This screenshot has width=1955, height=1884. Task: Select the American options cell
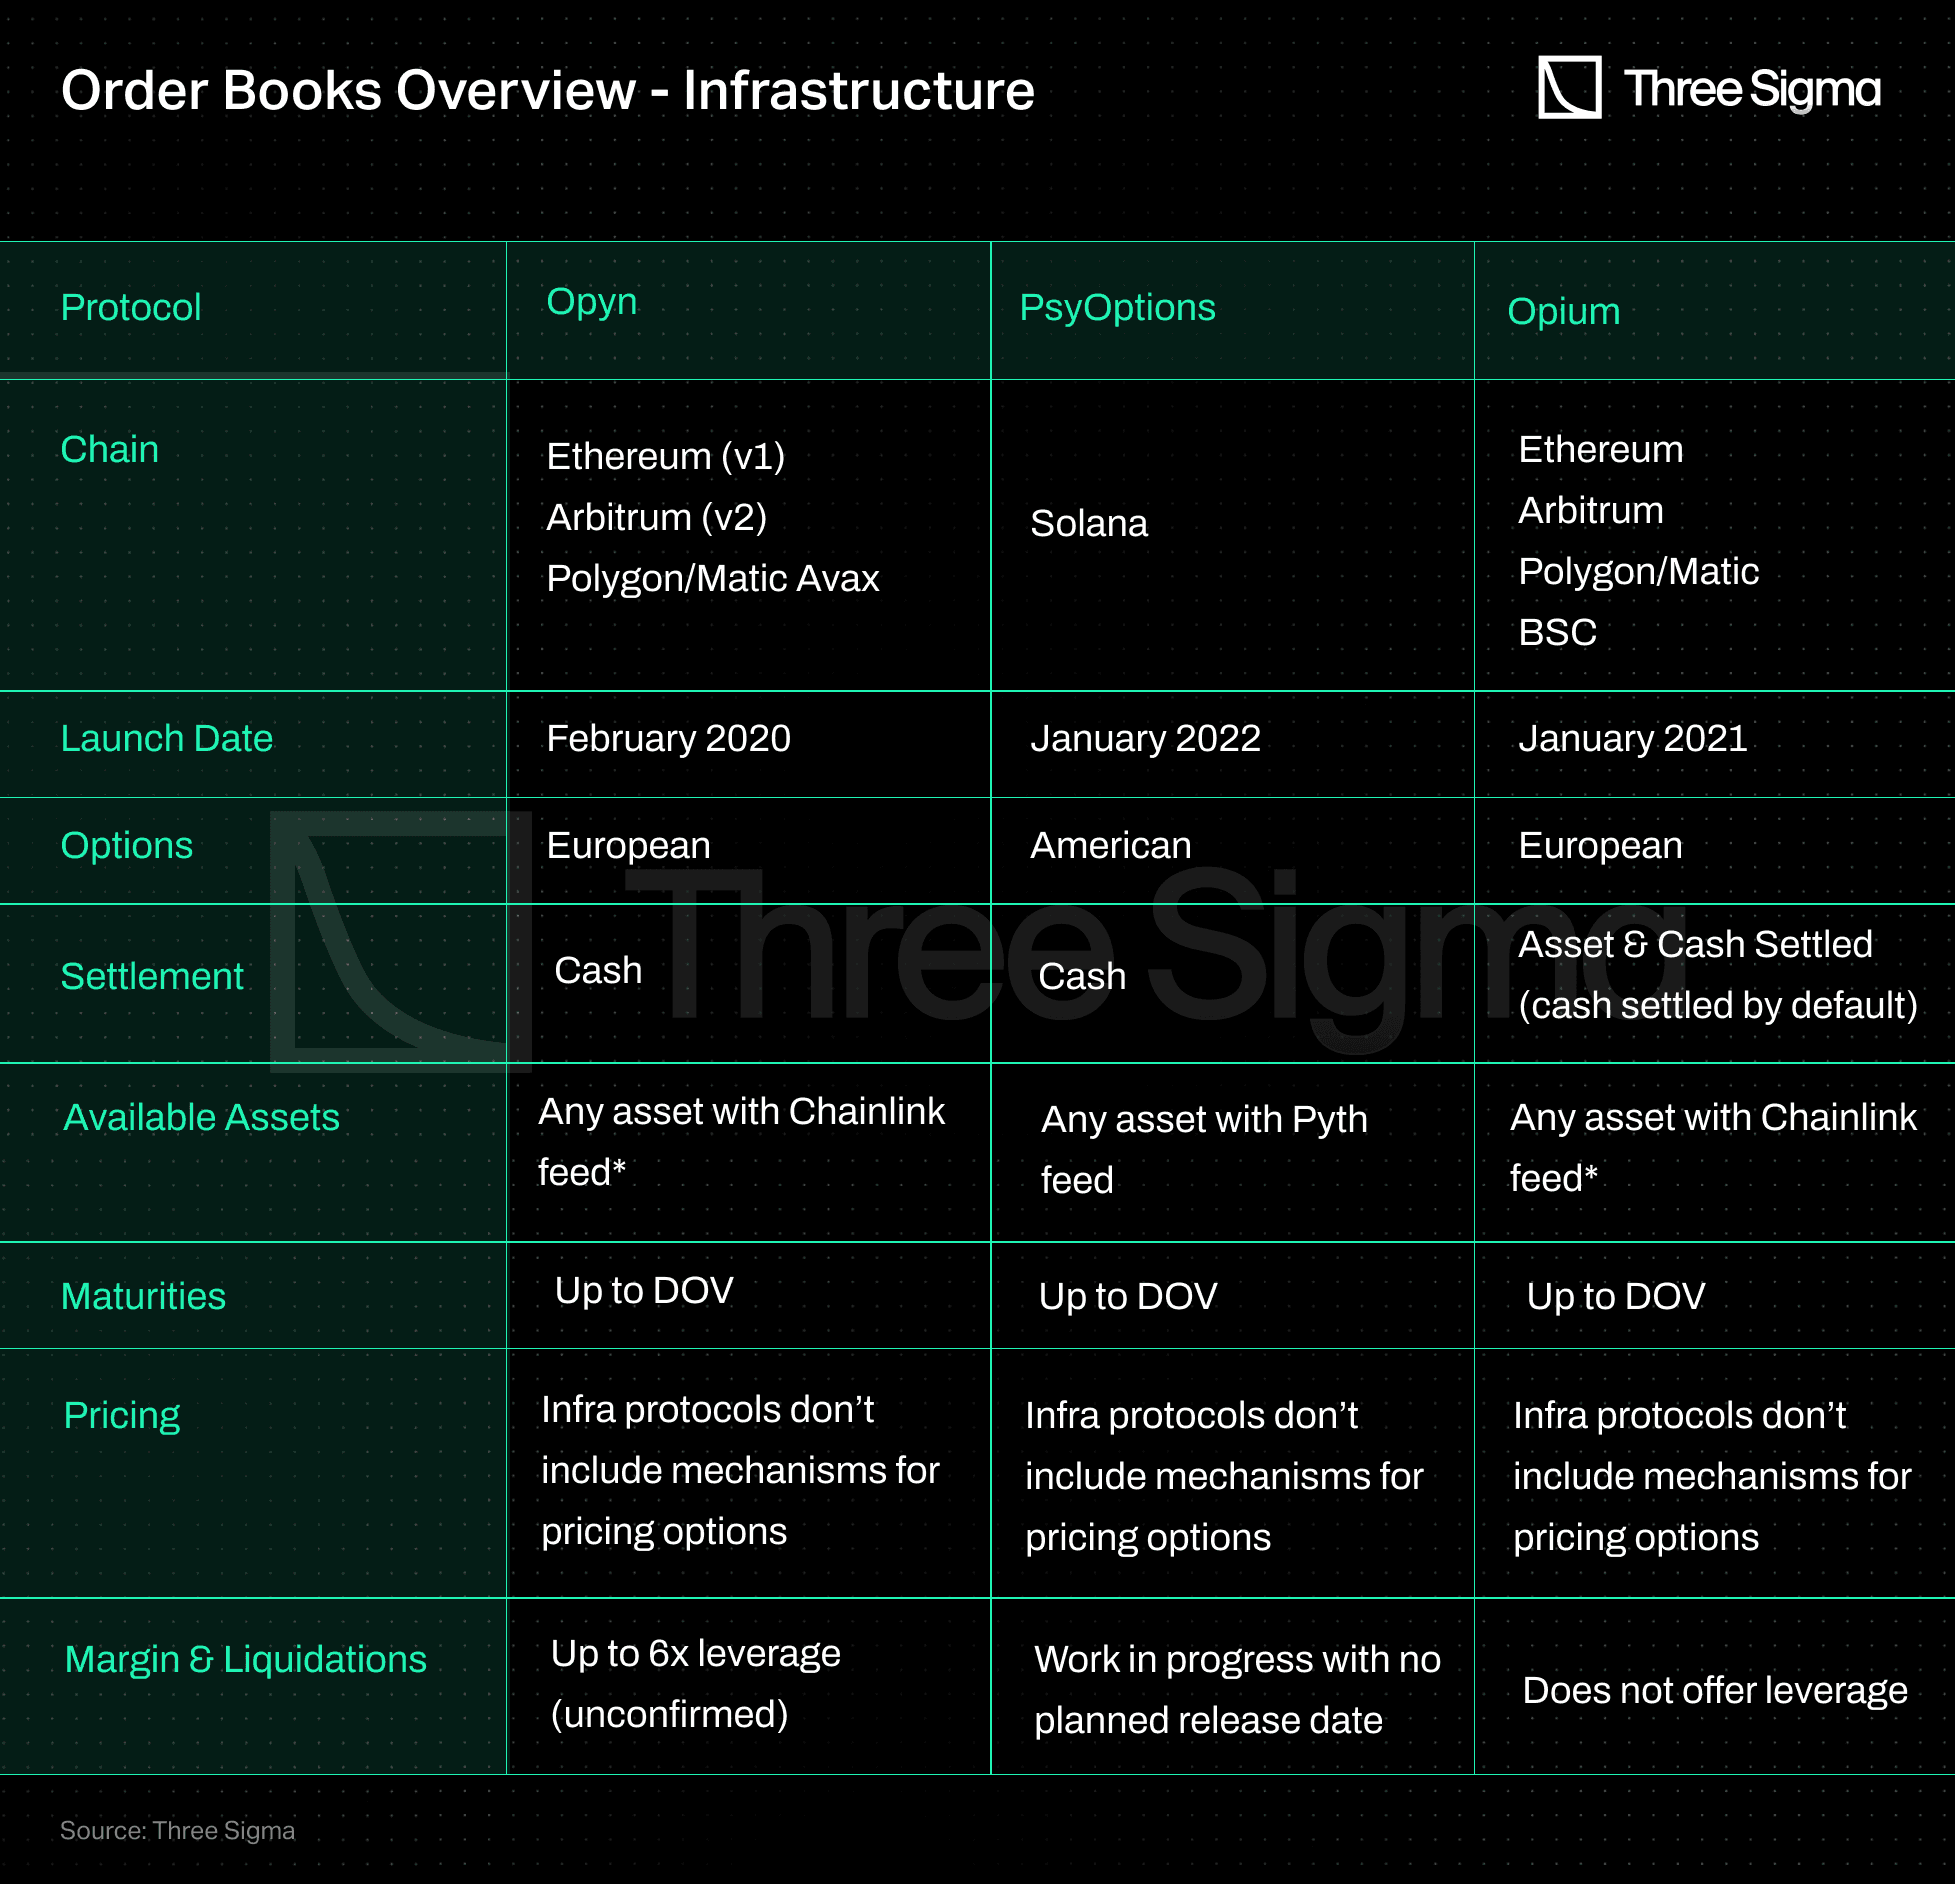pos(1110,845)
